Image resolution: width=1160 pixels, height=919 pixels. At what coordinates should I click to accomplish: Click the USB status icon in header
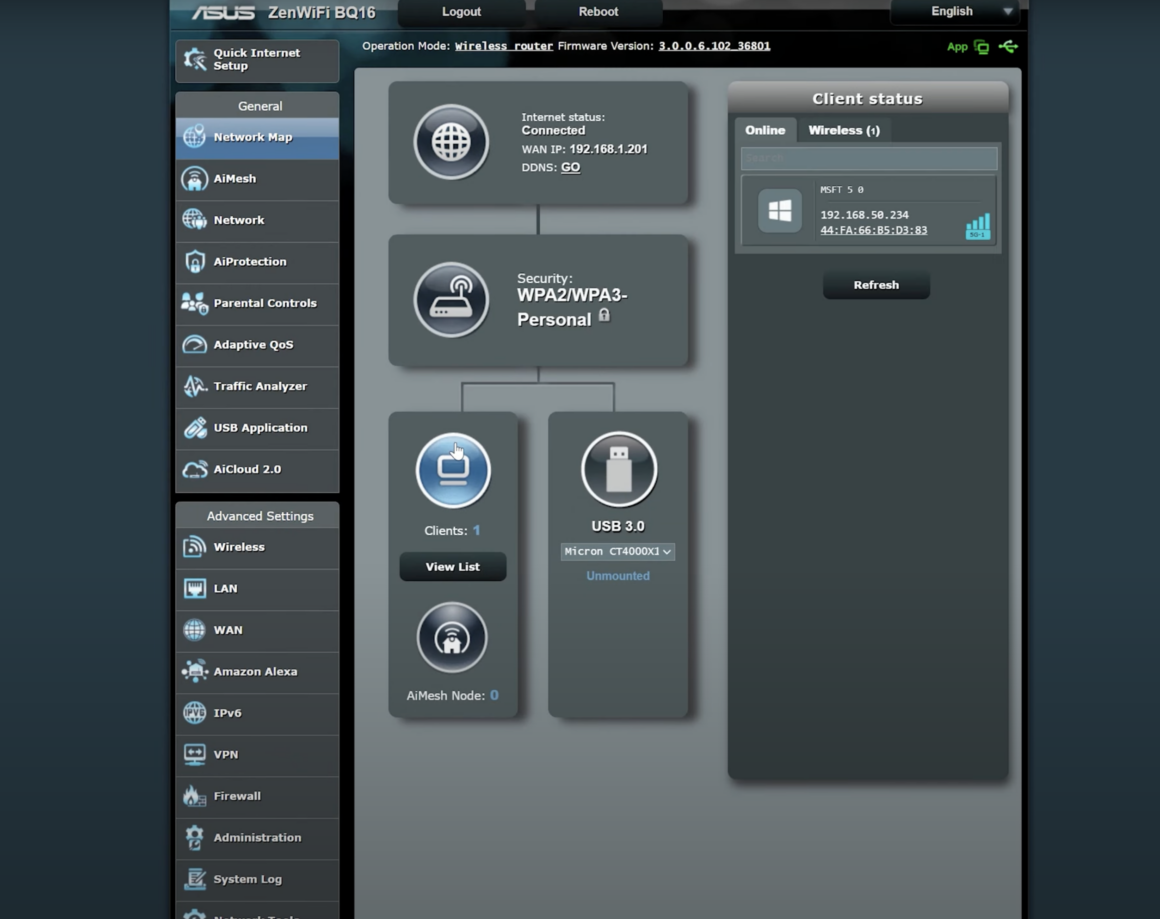(1008, 47)
